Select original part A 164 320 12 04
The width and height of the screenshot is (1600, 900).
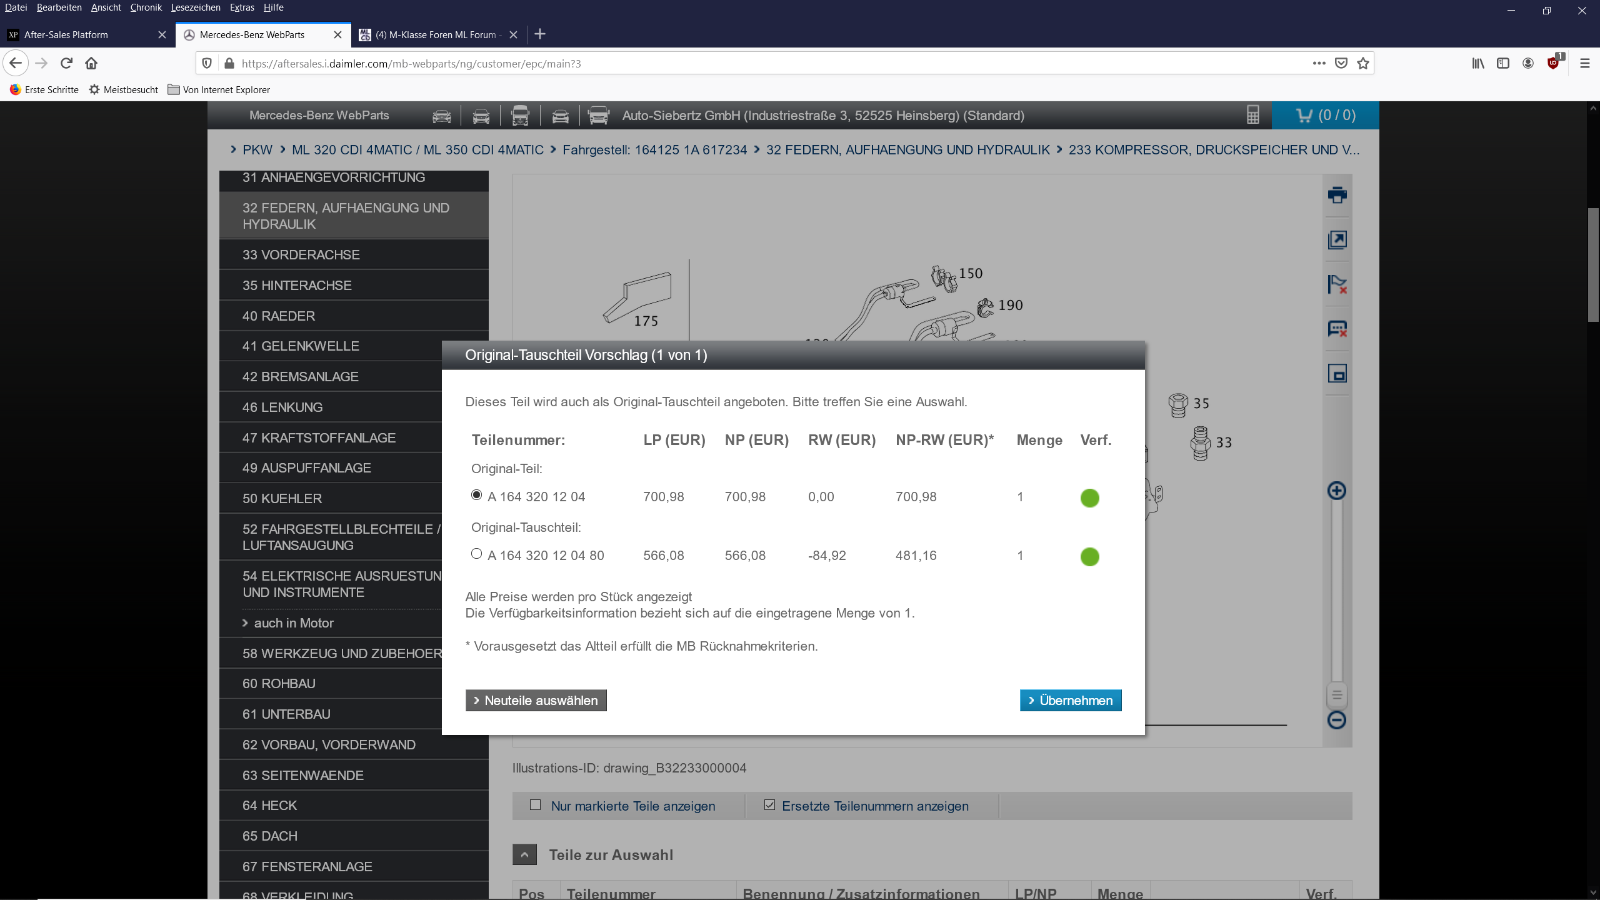pyautogui.click(x=477, y=495)
